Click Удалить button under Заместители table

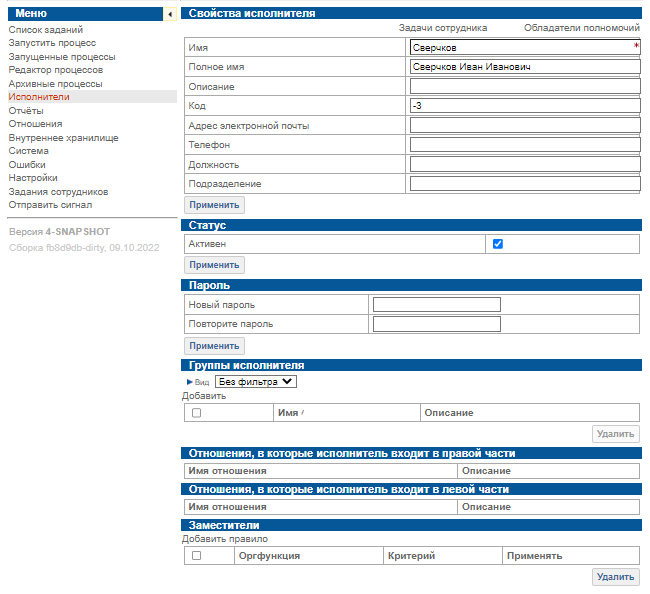(x=615, y=577)
